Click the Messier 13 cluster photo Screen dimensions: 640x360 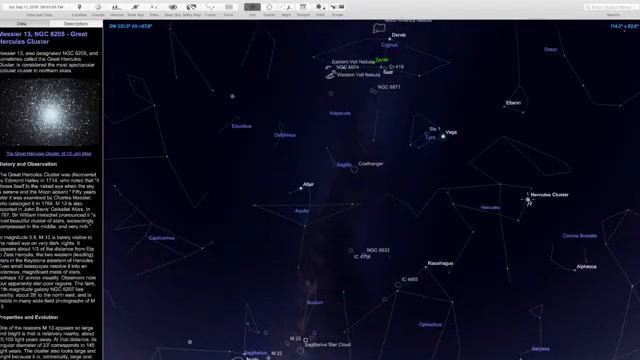[50, 112]
